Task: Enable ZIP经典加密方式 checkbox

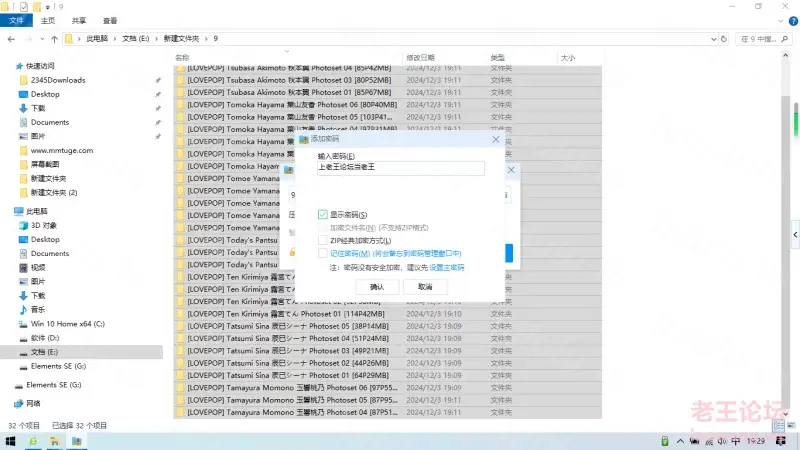Action: point(322,240)
